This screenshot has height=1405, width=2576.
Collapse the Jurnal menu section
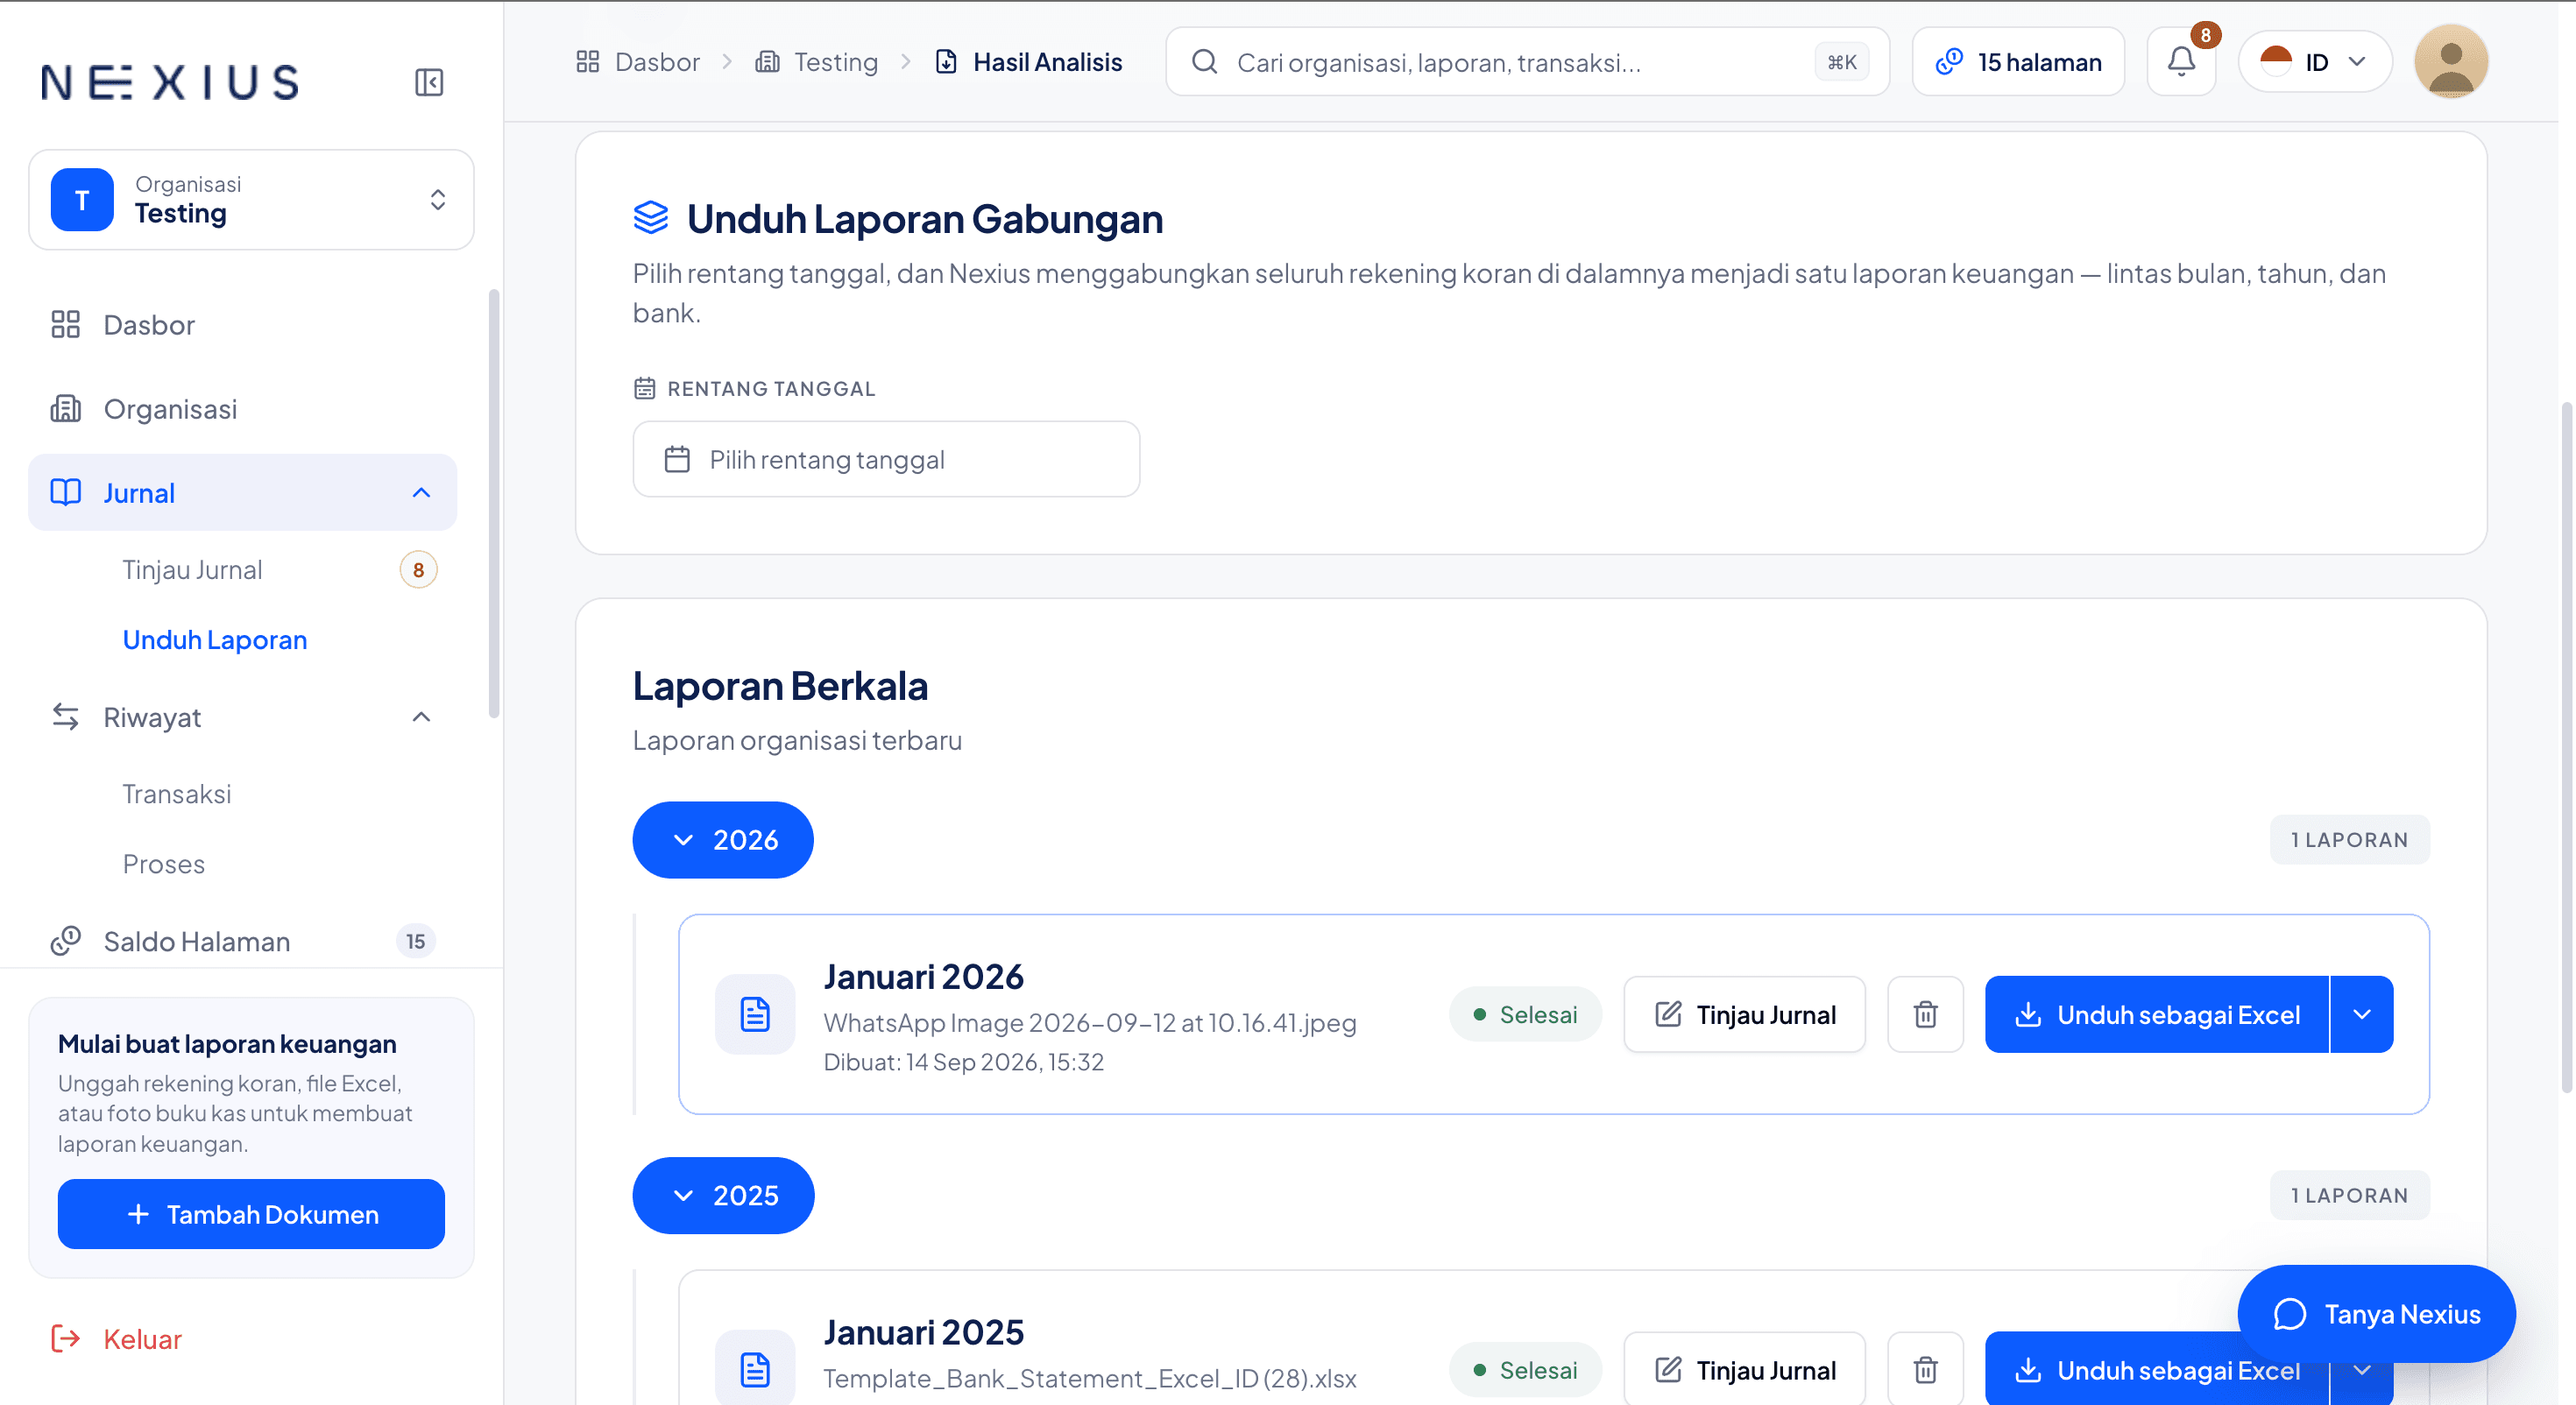pyautogui.click(x=421, y=493)
